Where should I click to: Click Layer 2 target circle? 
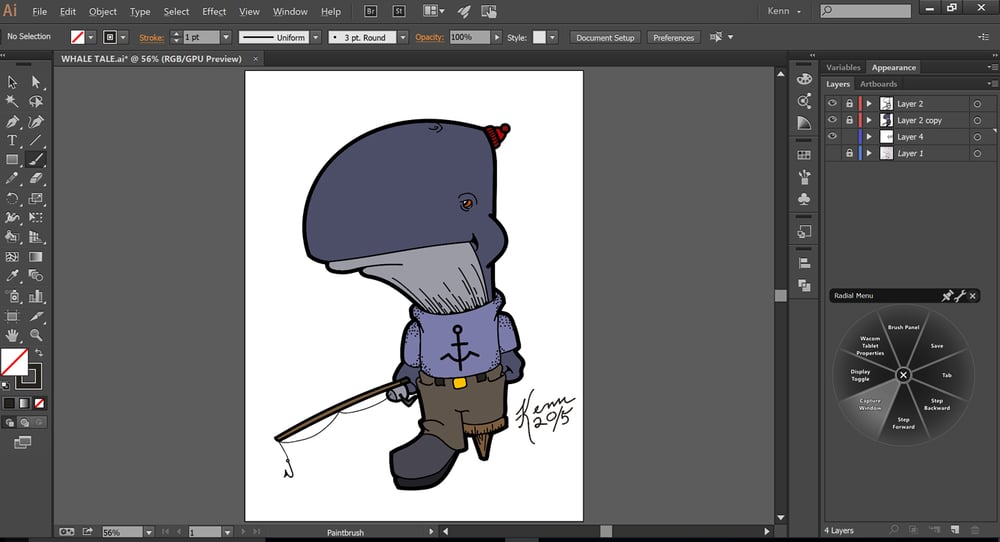(977, 103)
